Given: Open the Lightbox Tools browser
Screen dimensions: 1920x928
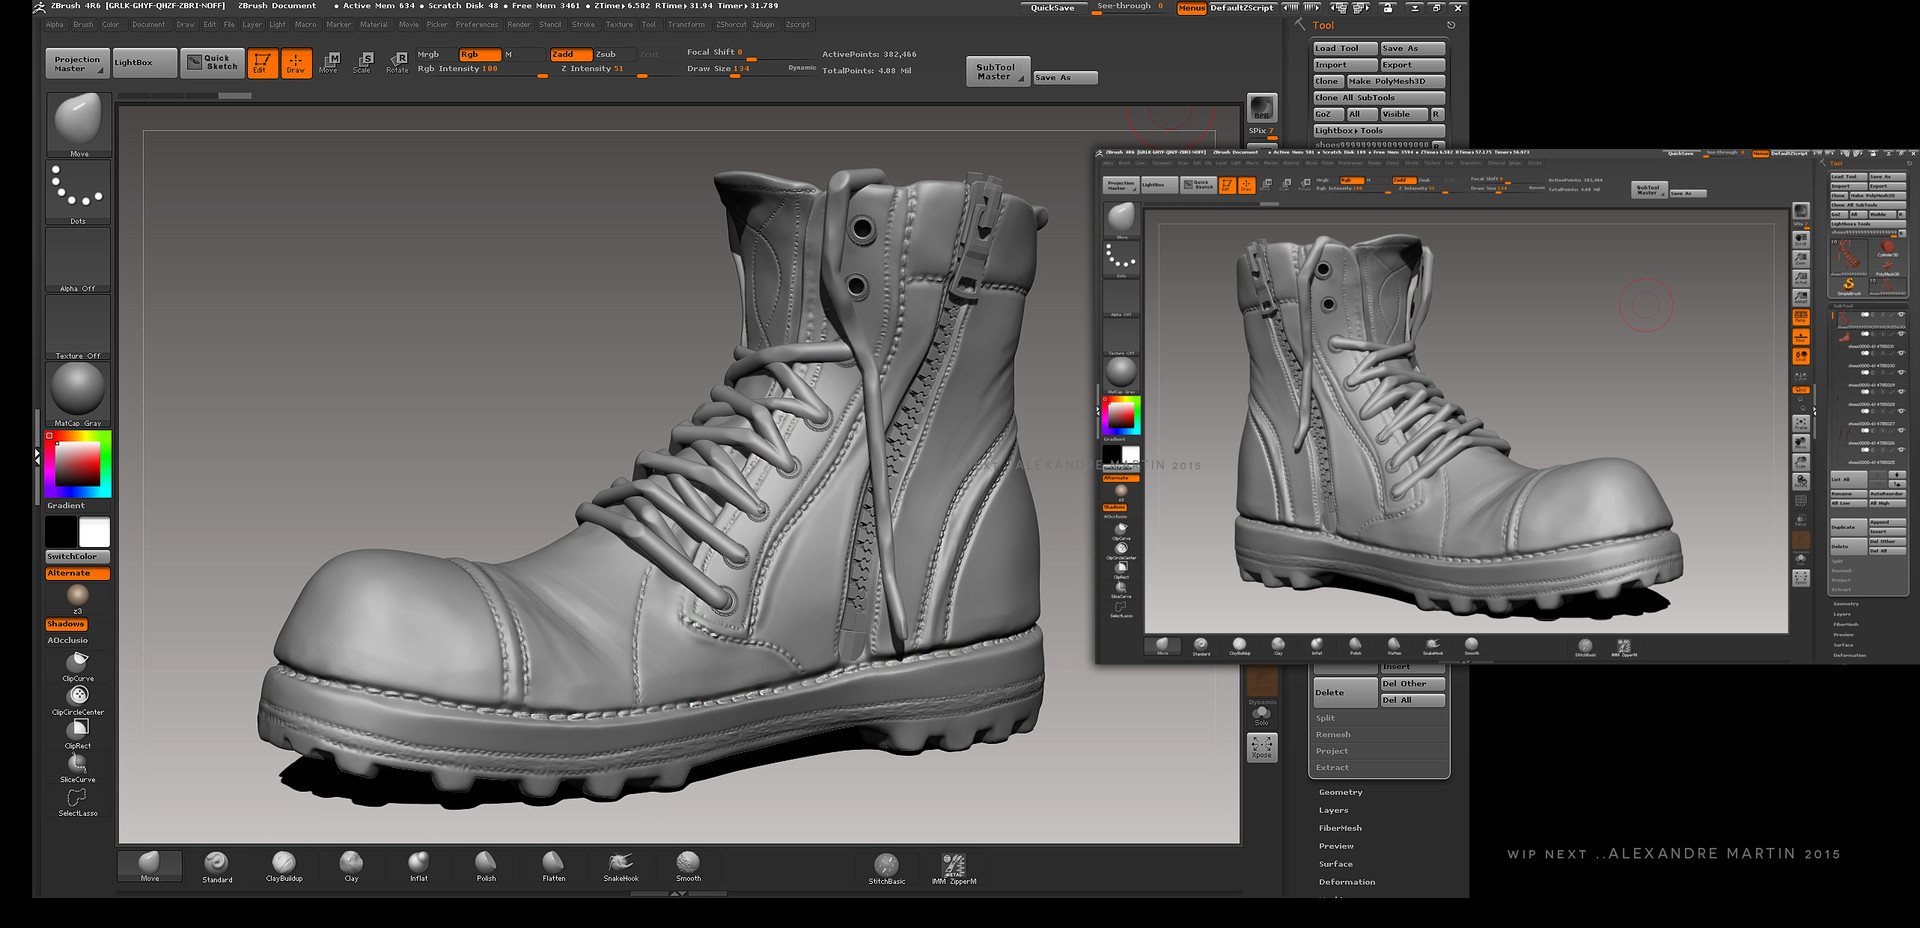Looking at the screenshot, I should tap(1377, 130).
